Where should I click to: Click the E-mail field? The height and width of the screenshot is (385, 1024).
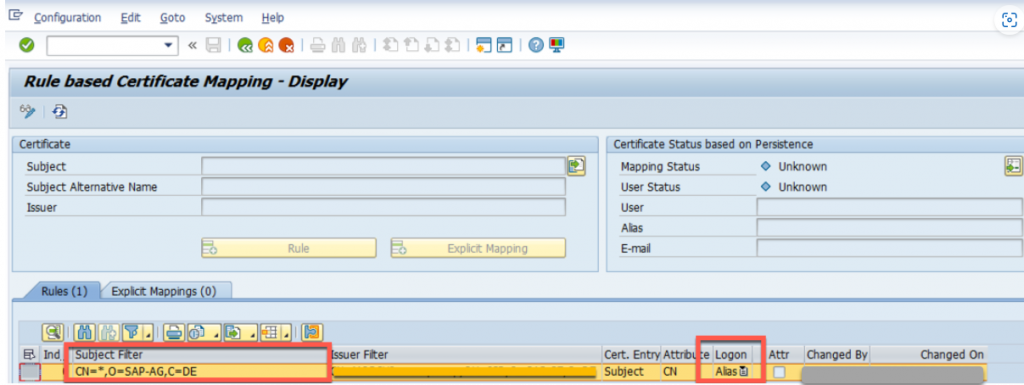[890, 249]
